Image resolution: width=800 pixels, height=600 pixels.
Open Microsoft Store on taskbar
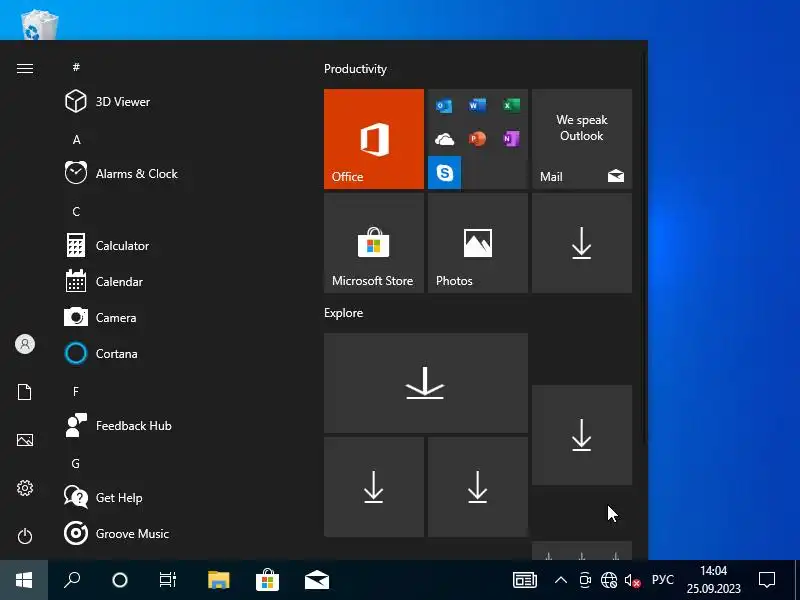pyautogui.click(x=267, y=580)
